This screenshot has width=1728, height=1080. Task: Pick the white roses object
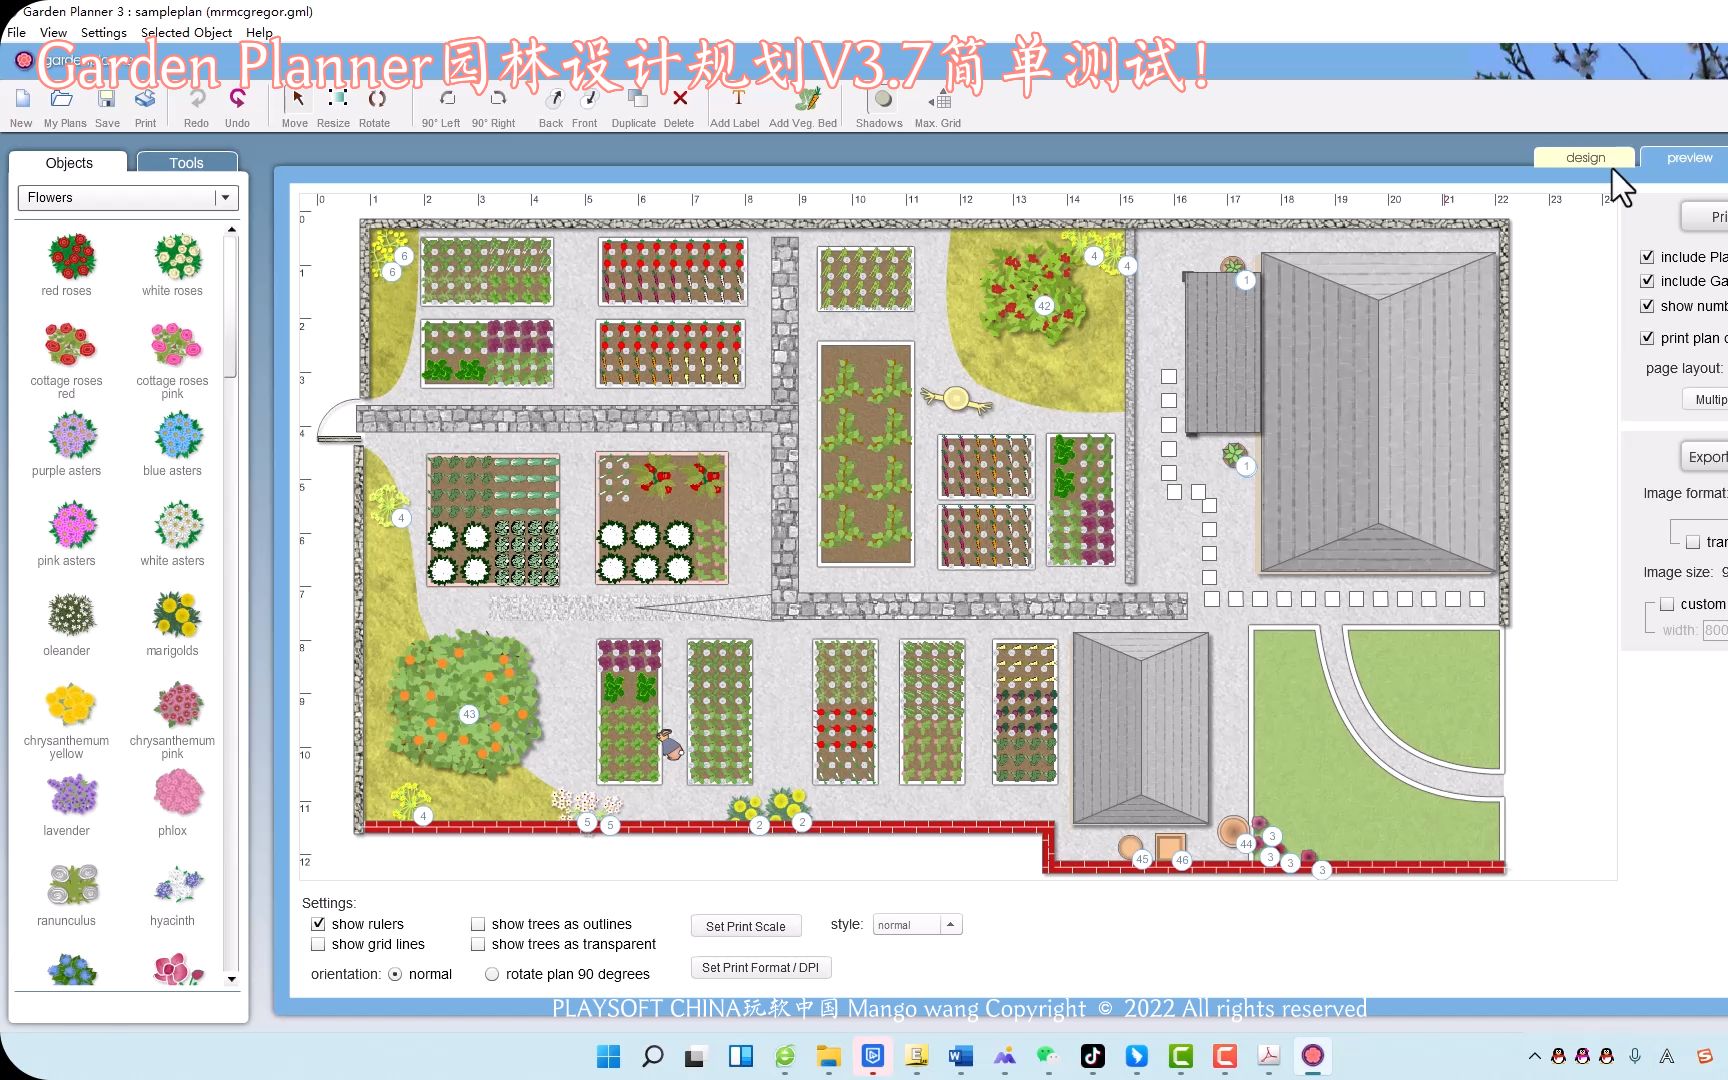point(177,257)
